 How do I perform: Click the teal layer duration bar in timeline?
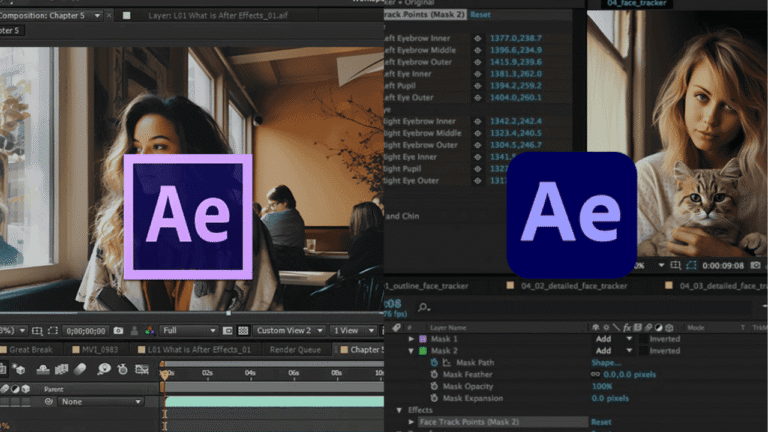tap(274, 402)
